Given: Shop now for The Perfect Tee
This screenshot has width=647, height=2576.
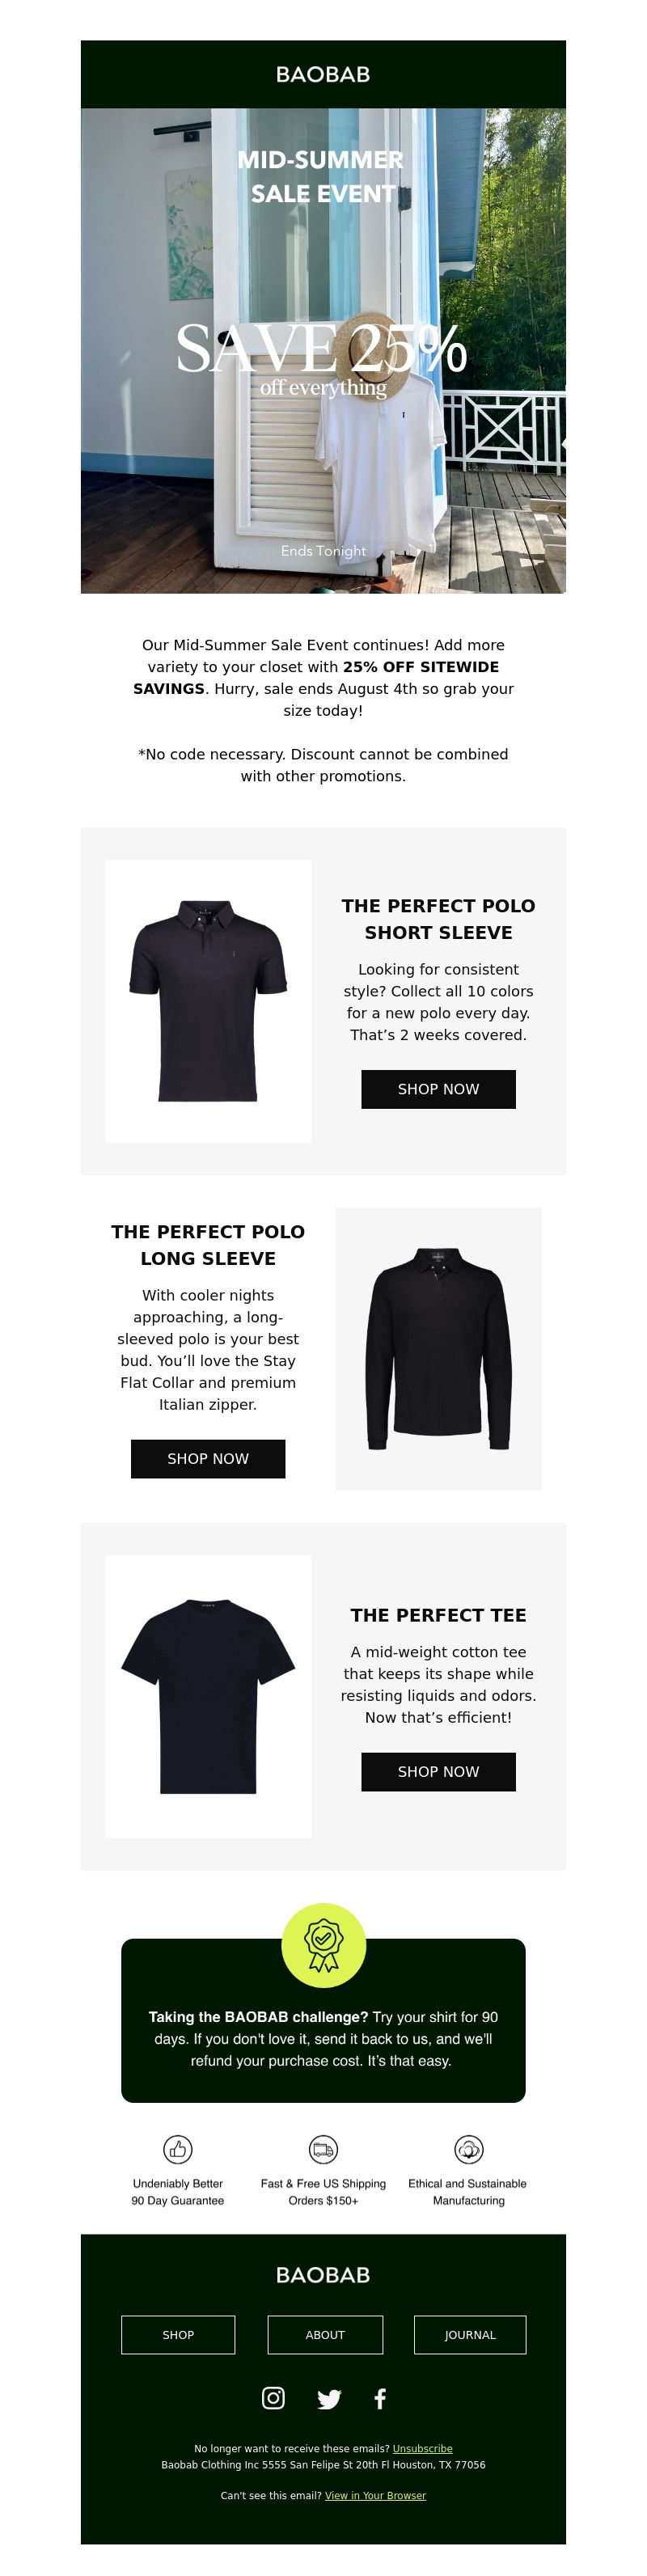Looking at the screenshot, I should [x=438, y=1771].
